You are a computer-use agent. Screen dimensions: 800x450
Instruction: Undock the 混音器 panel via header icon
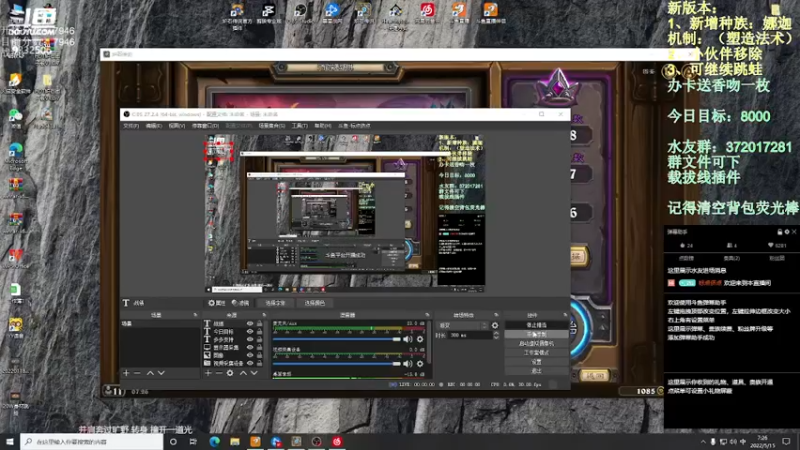point(427,315)
